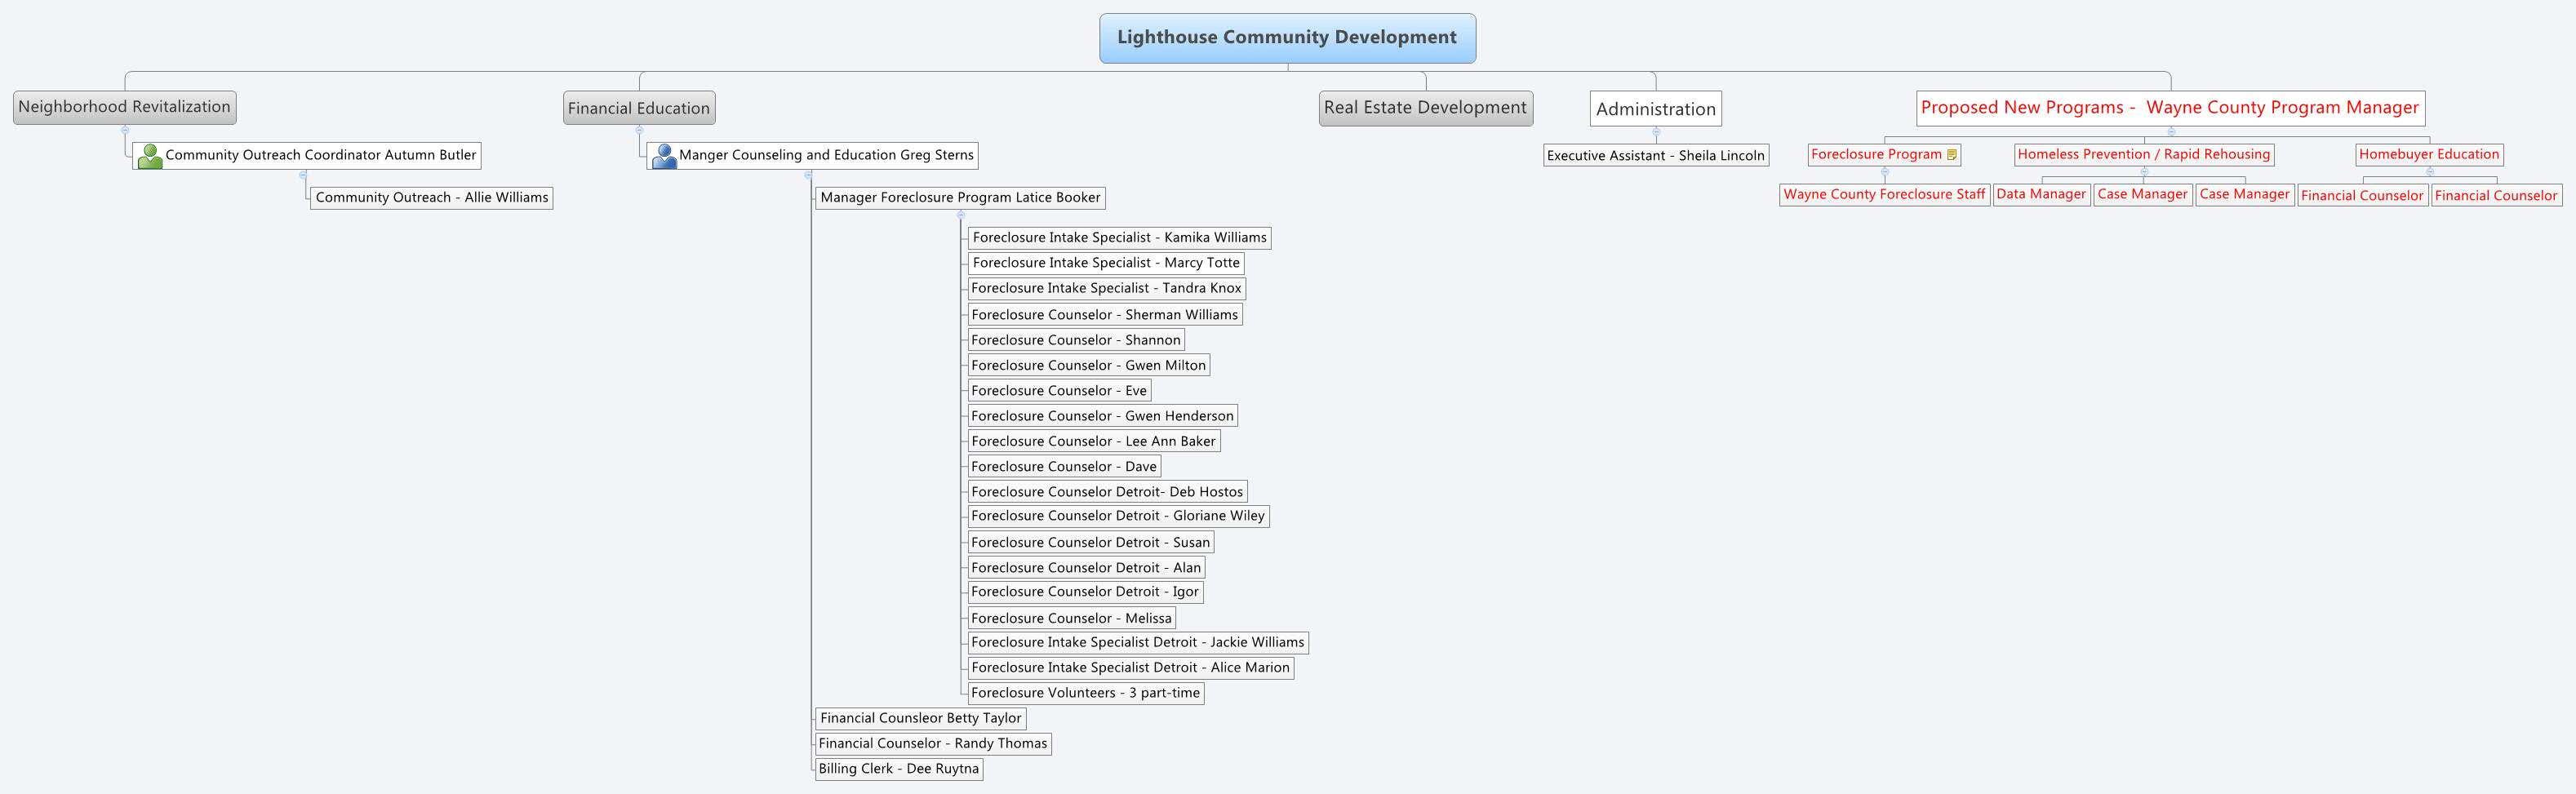This screenshot has width=2576, height=794.
Task: Select Foreclosure Intake Specialist - Marcy Totte
Action: pyautogui.click(x=1106, y=263)
